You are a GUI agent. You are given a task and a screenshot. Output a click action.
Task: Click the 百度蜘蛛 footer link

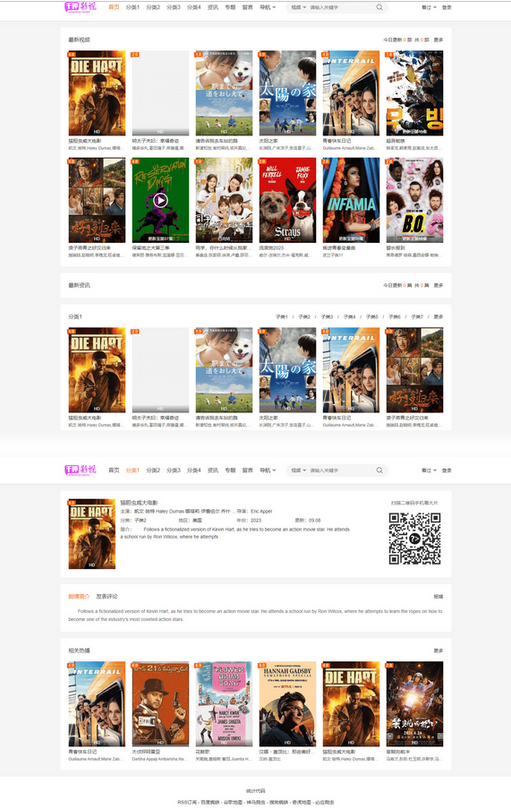click(x=209, y=802)
